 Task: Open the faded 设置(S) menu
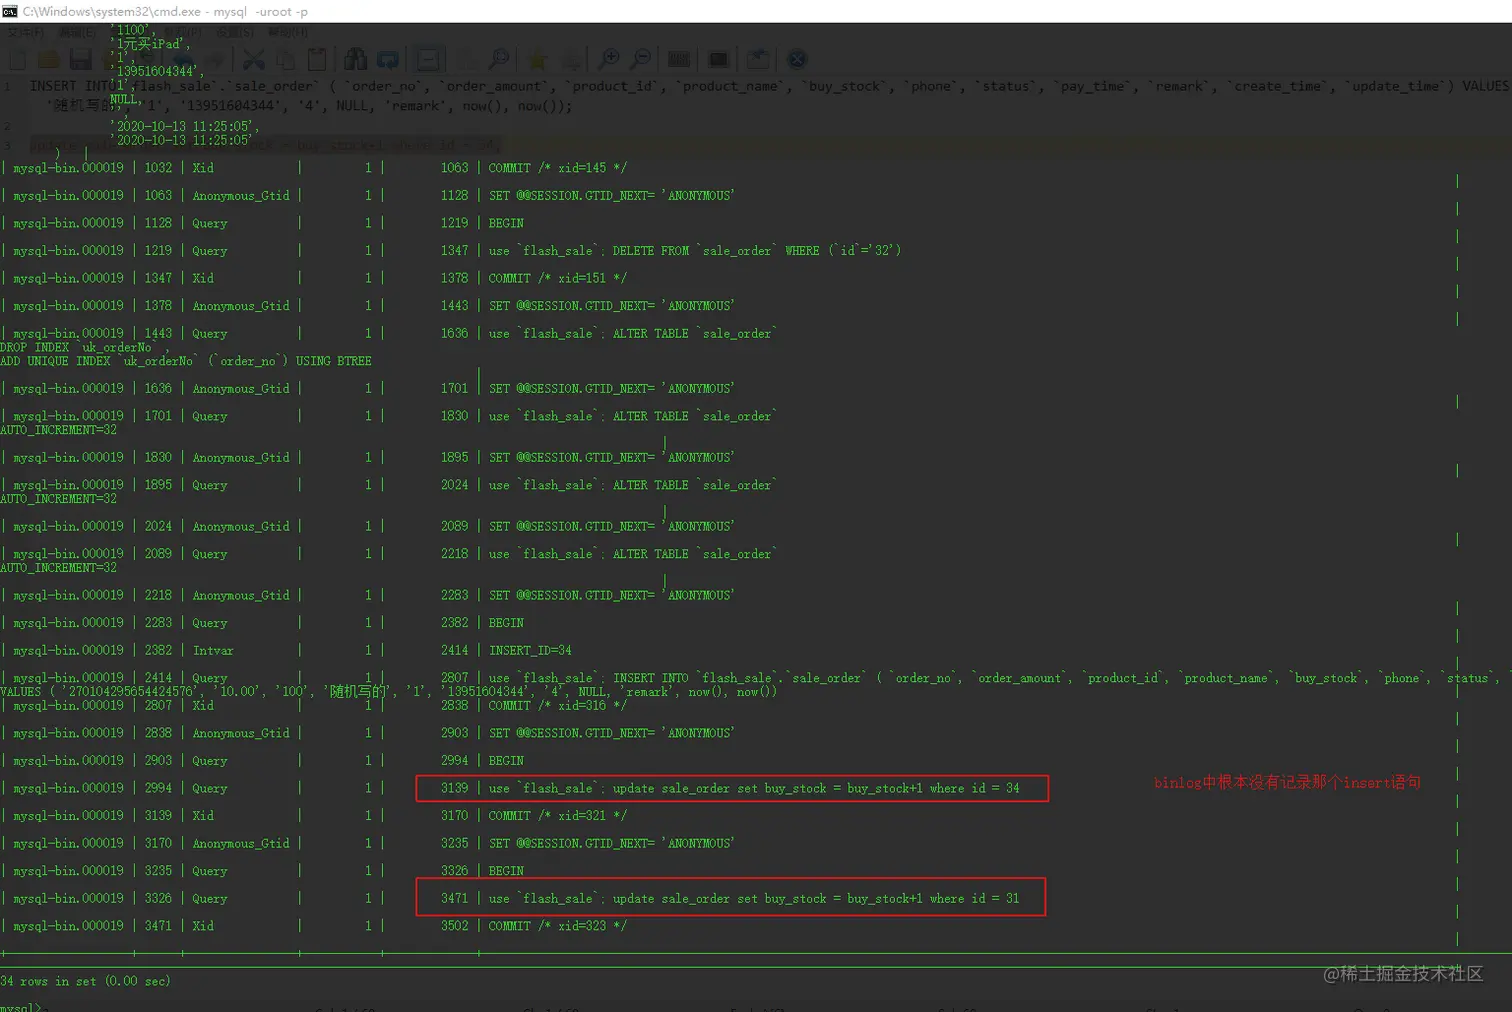pyautogui.click(x=236, y=32)
